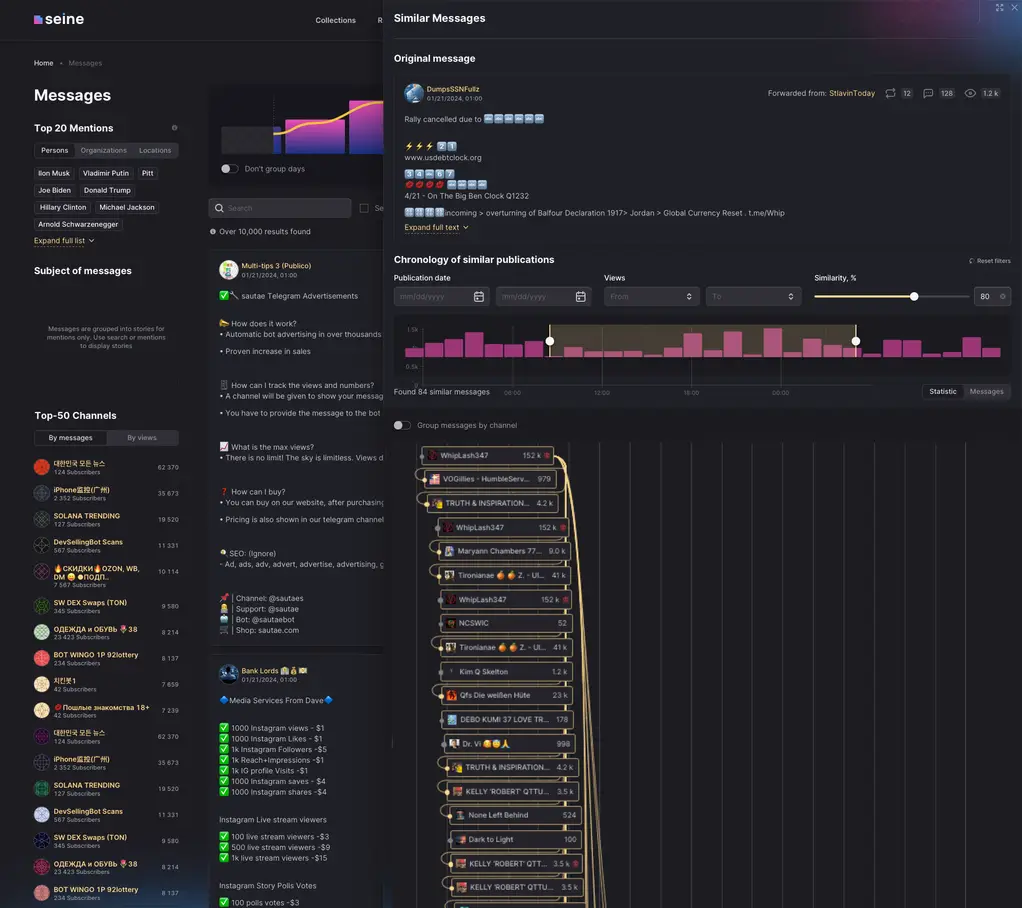Screen dimensions: 1022x908
Task: Click the Donald Trump mention tag
Action: (x=107, y=190)
